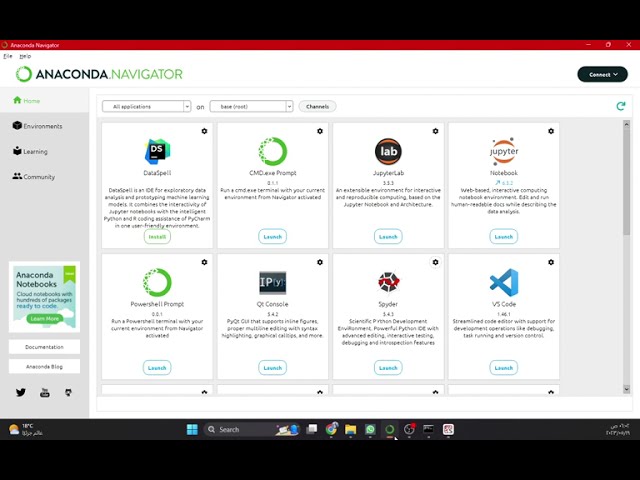Launch VS Code

(504, 368)
